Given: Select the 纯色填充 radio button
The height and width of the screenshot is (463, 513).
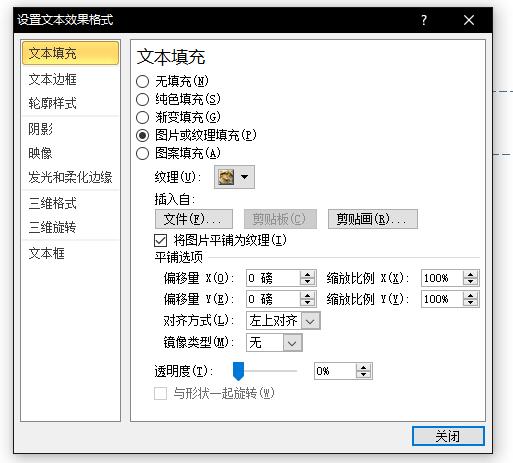Looking at the screenshot, I should pyautogui.click(x=142, y=99).
